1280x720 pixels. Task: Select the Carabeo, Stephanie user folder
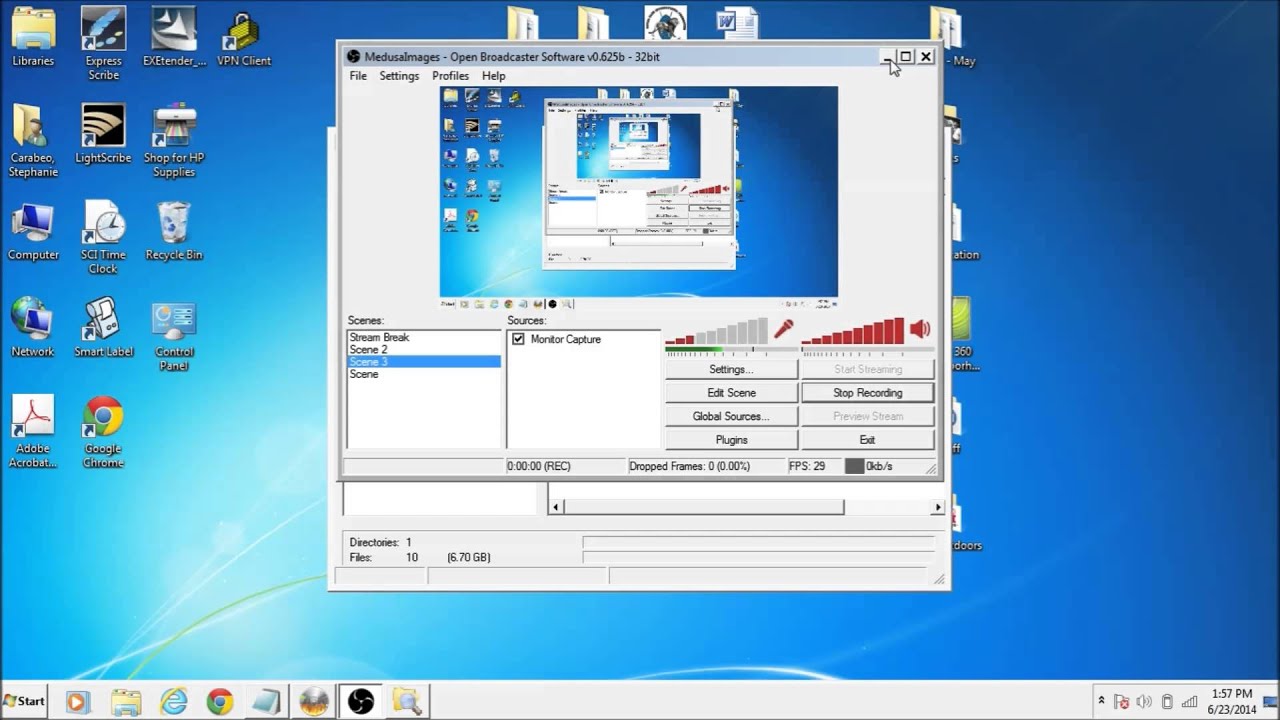pyautogui.click(x=33, y=142)
